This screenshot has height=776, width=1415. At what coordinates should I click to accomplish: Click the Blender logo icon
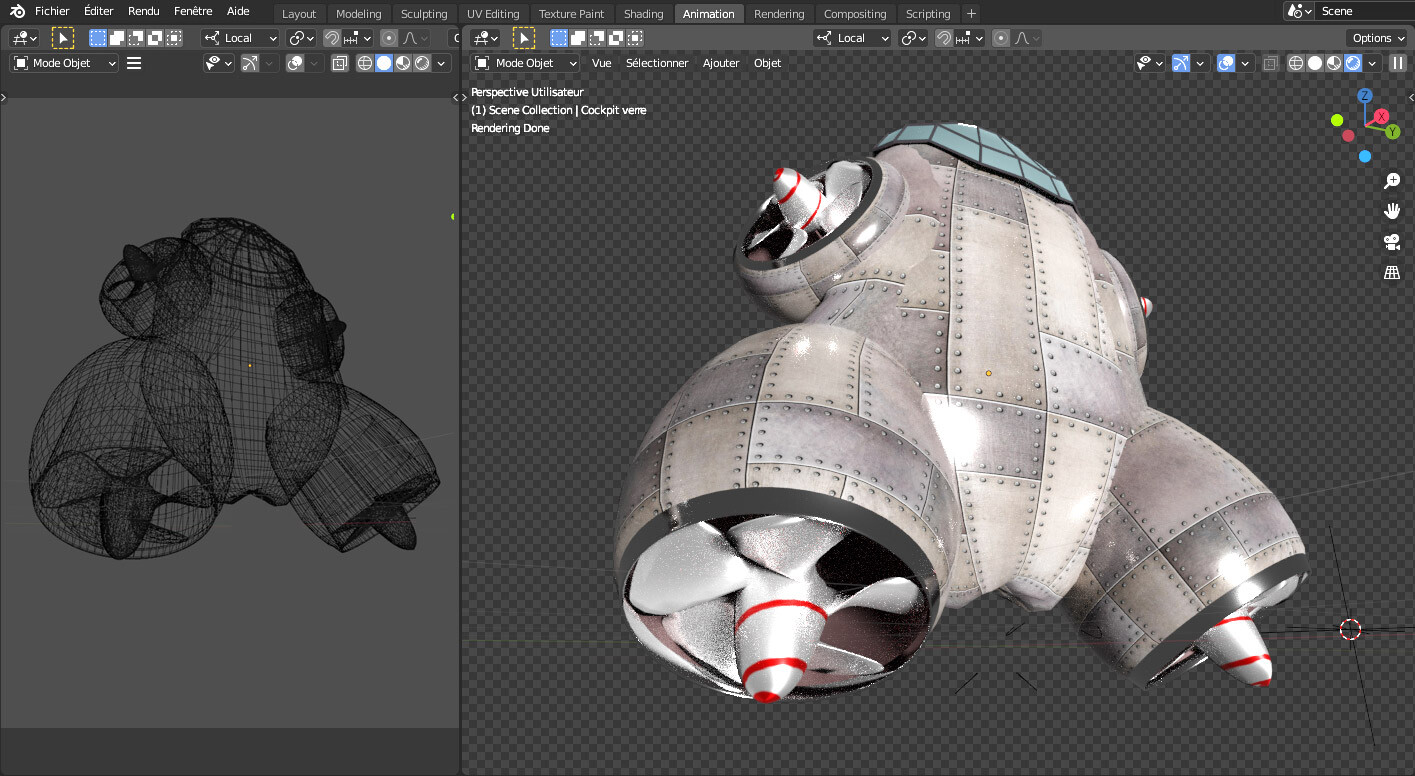pos(17,11)
